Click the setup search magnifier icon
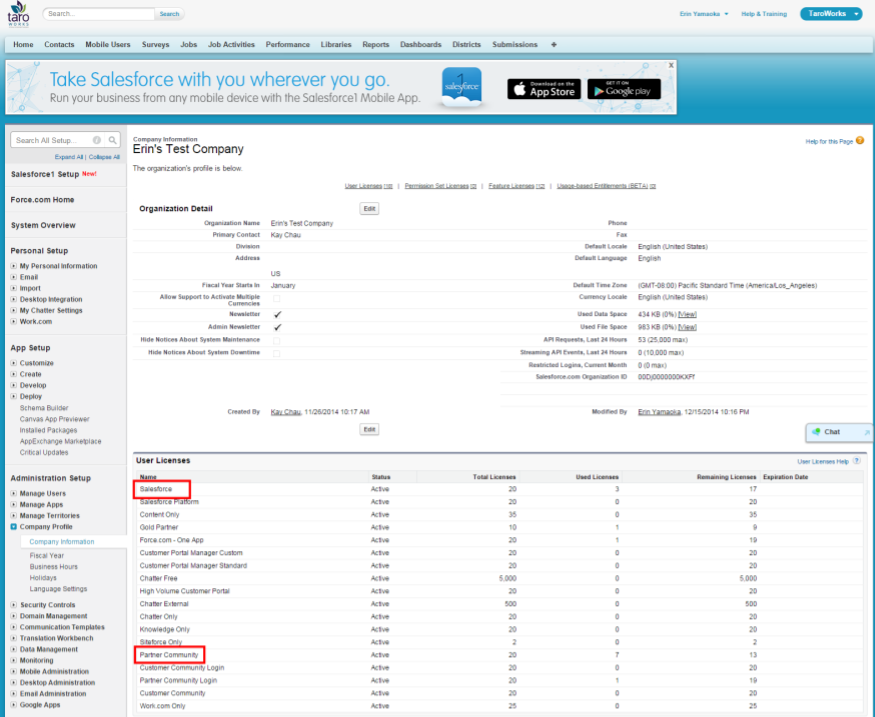The width and height of the screenshot is (875, 717). tap(113, 140)
